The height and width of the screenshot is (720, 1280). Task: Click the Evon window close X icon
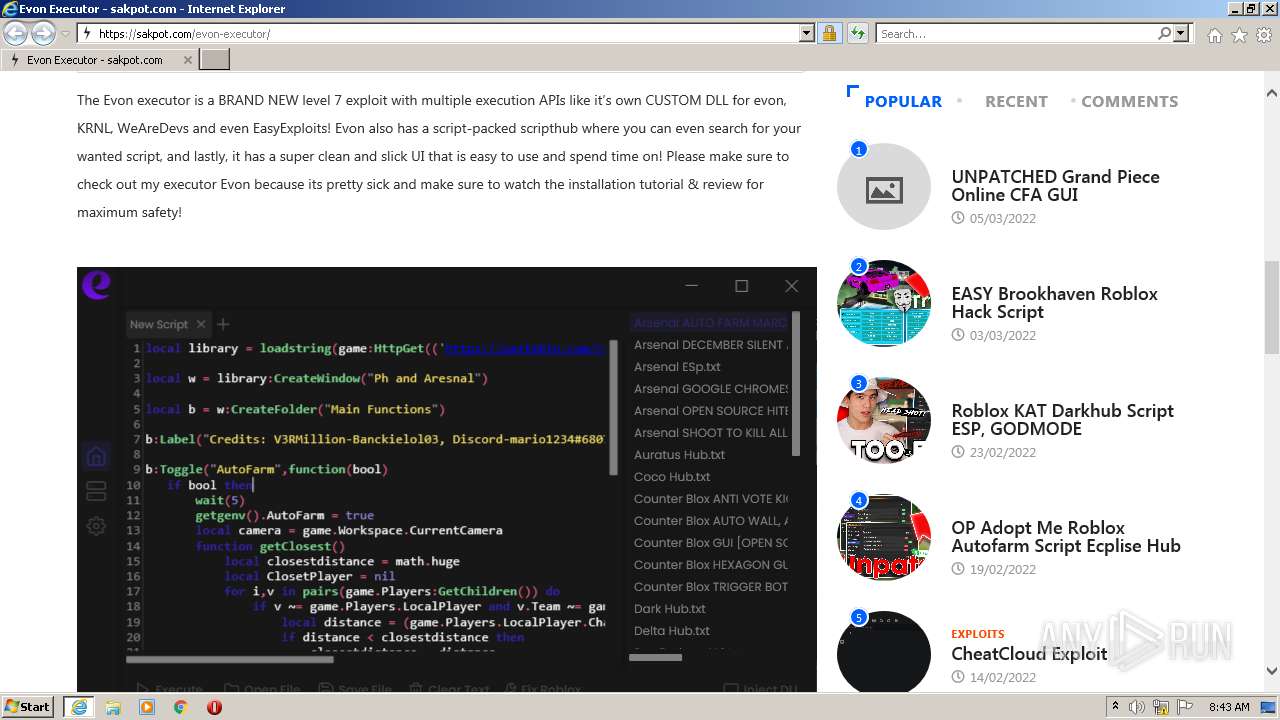pyautogui.click(x=791, y=286)
